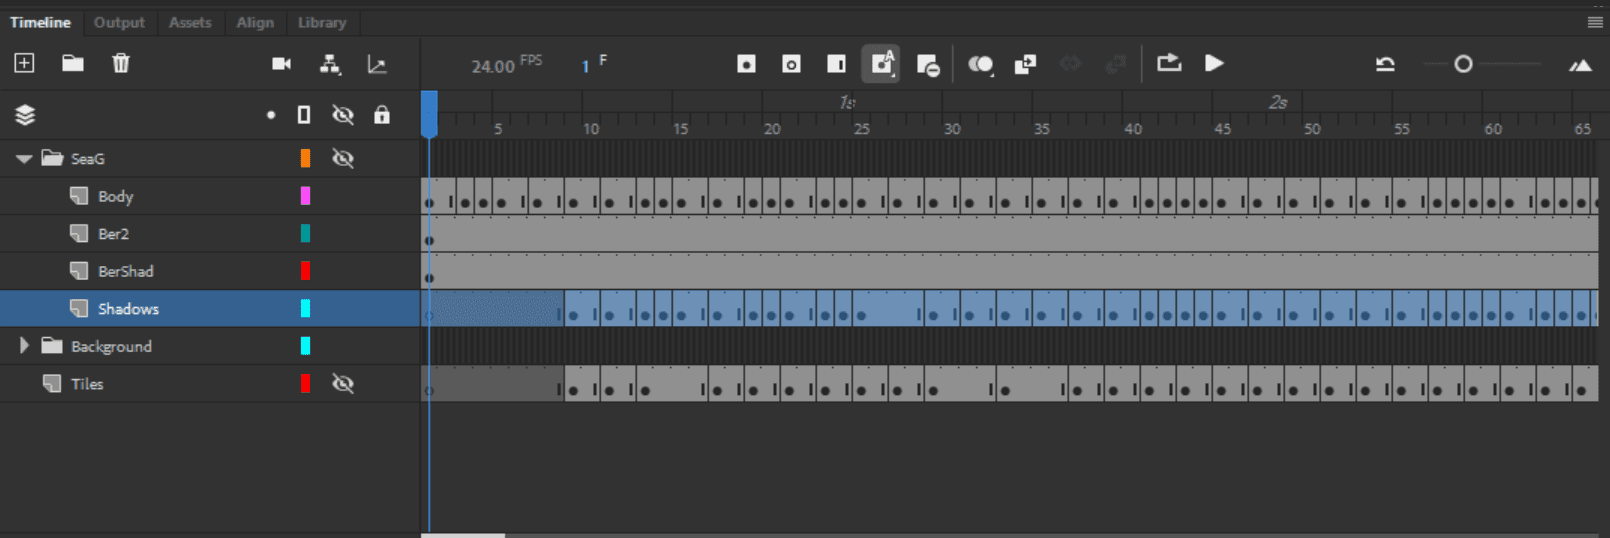
Task: Click the blue playhead marker
Action: coord(429,114)
